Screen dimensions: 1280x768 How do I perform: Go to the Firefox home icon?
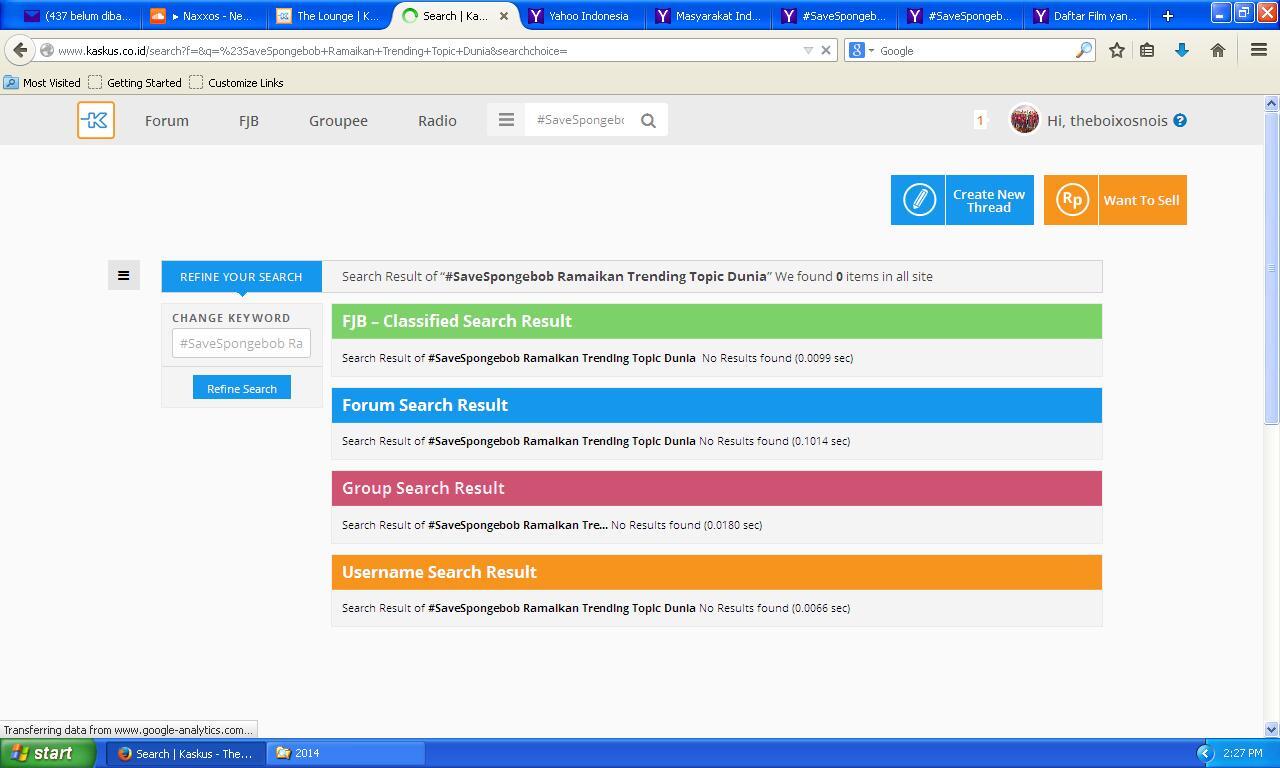(1217, 50)
